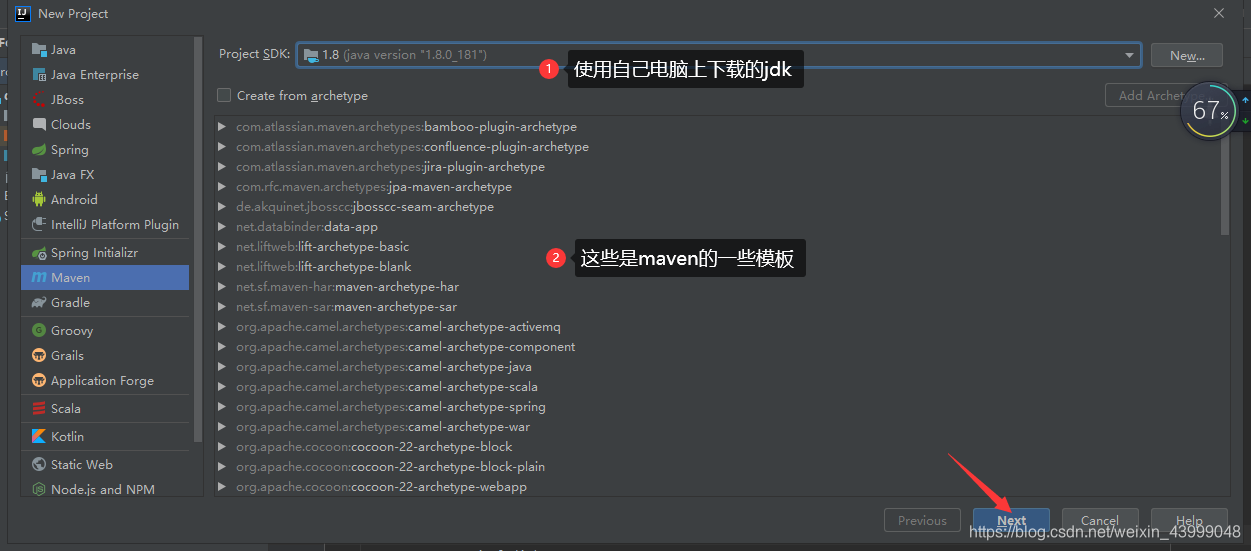Click the project type list scrollbar
The height and width of the screenshot is (551, 1251).
click(x=197, y=240)
